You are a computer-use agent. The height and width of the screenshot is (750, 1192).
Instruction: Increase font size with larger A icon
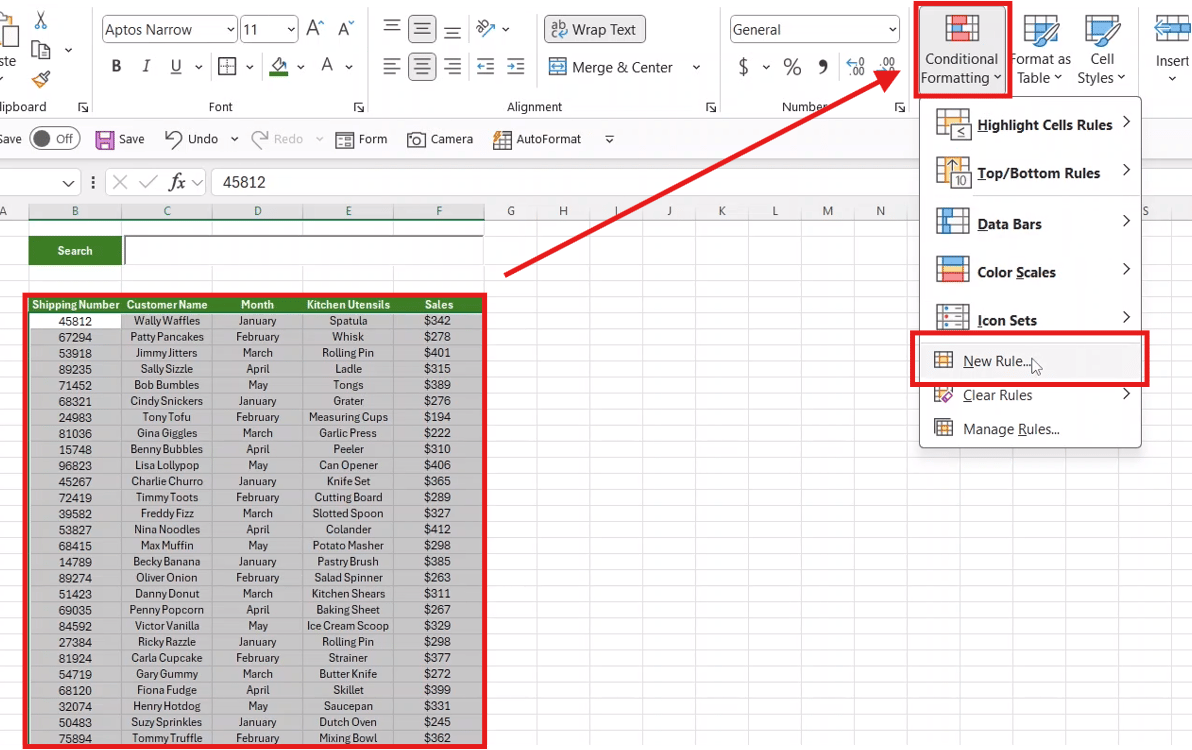(315, 30)
